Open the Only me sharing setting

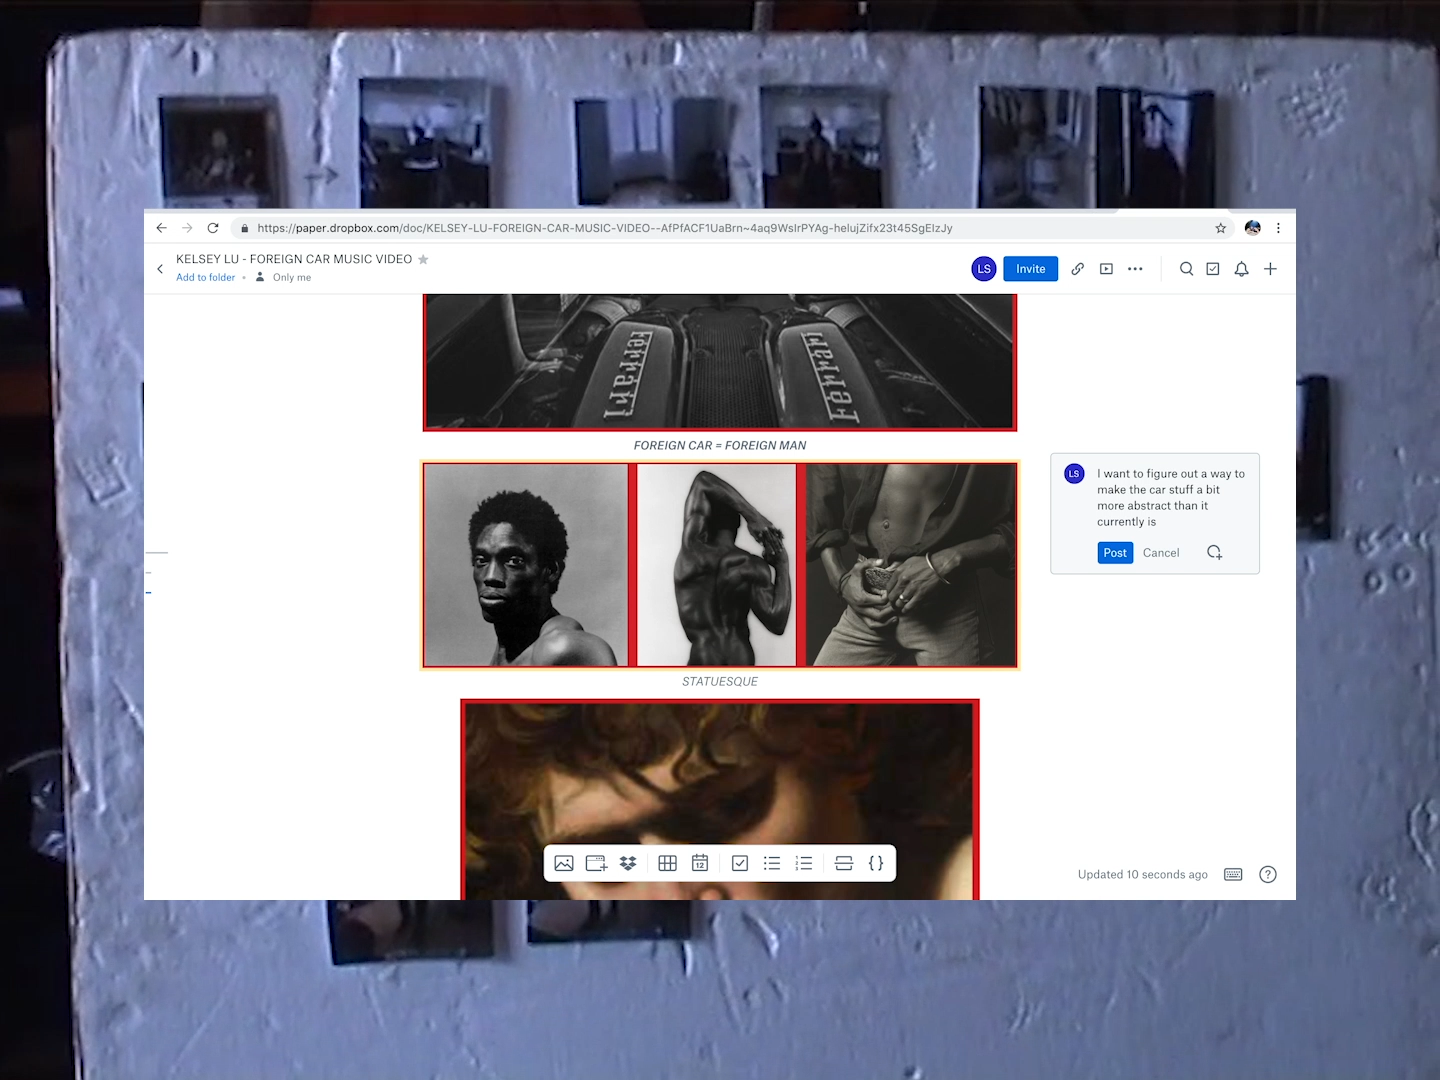click(x=284, y=278)
